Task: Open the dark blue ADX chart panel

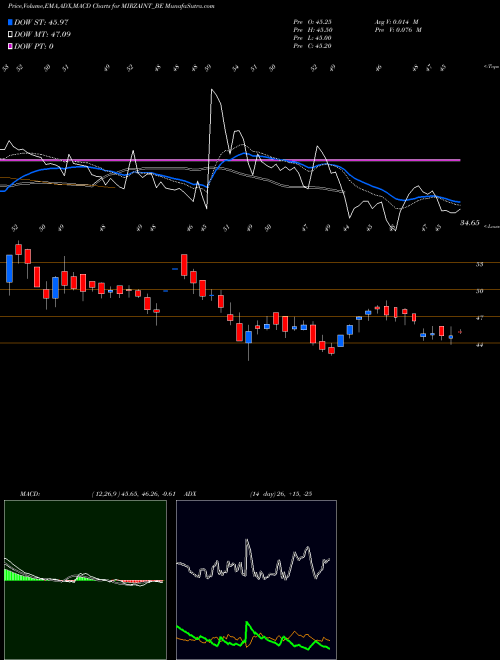Action: pyautogui.click(x=256, y=580)
